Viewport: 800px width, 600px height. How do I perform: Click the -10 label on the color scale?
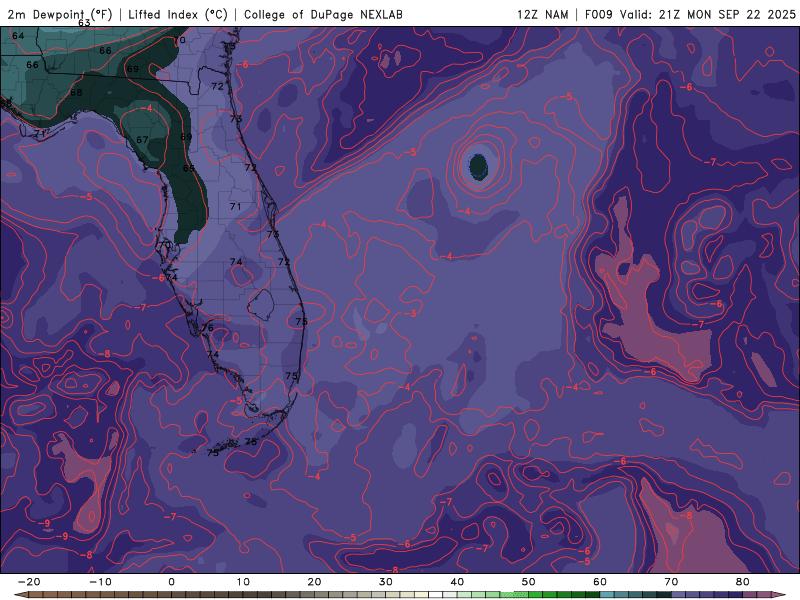[101, 582]
